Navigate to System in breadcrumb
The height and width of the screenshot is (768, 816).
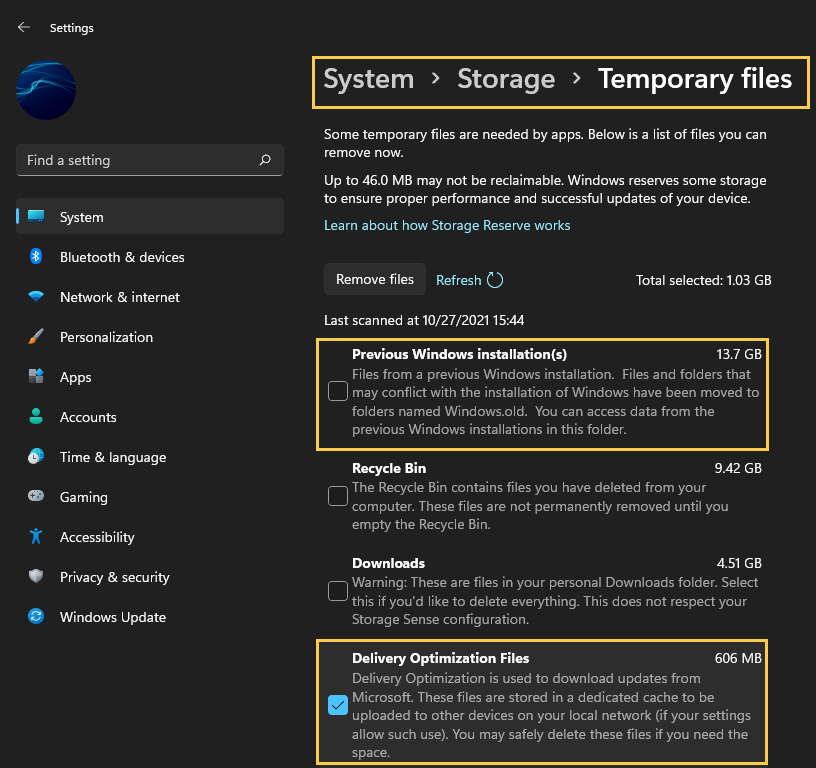[x=369, y=79]
